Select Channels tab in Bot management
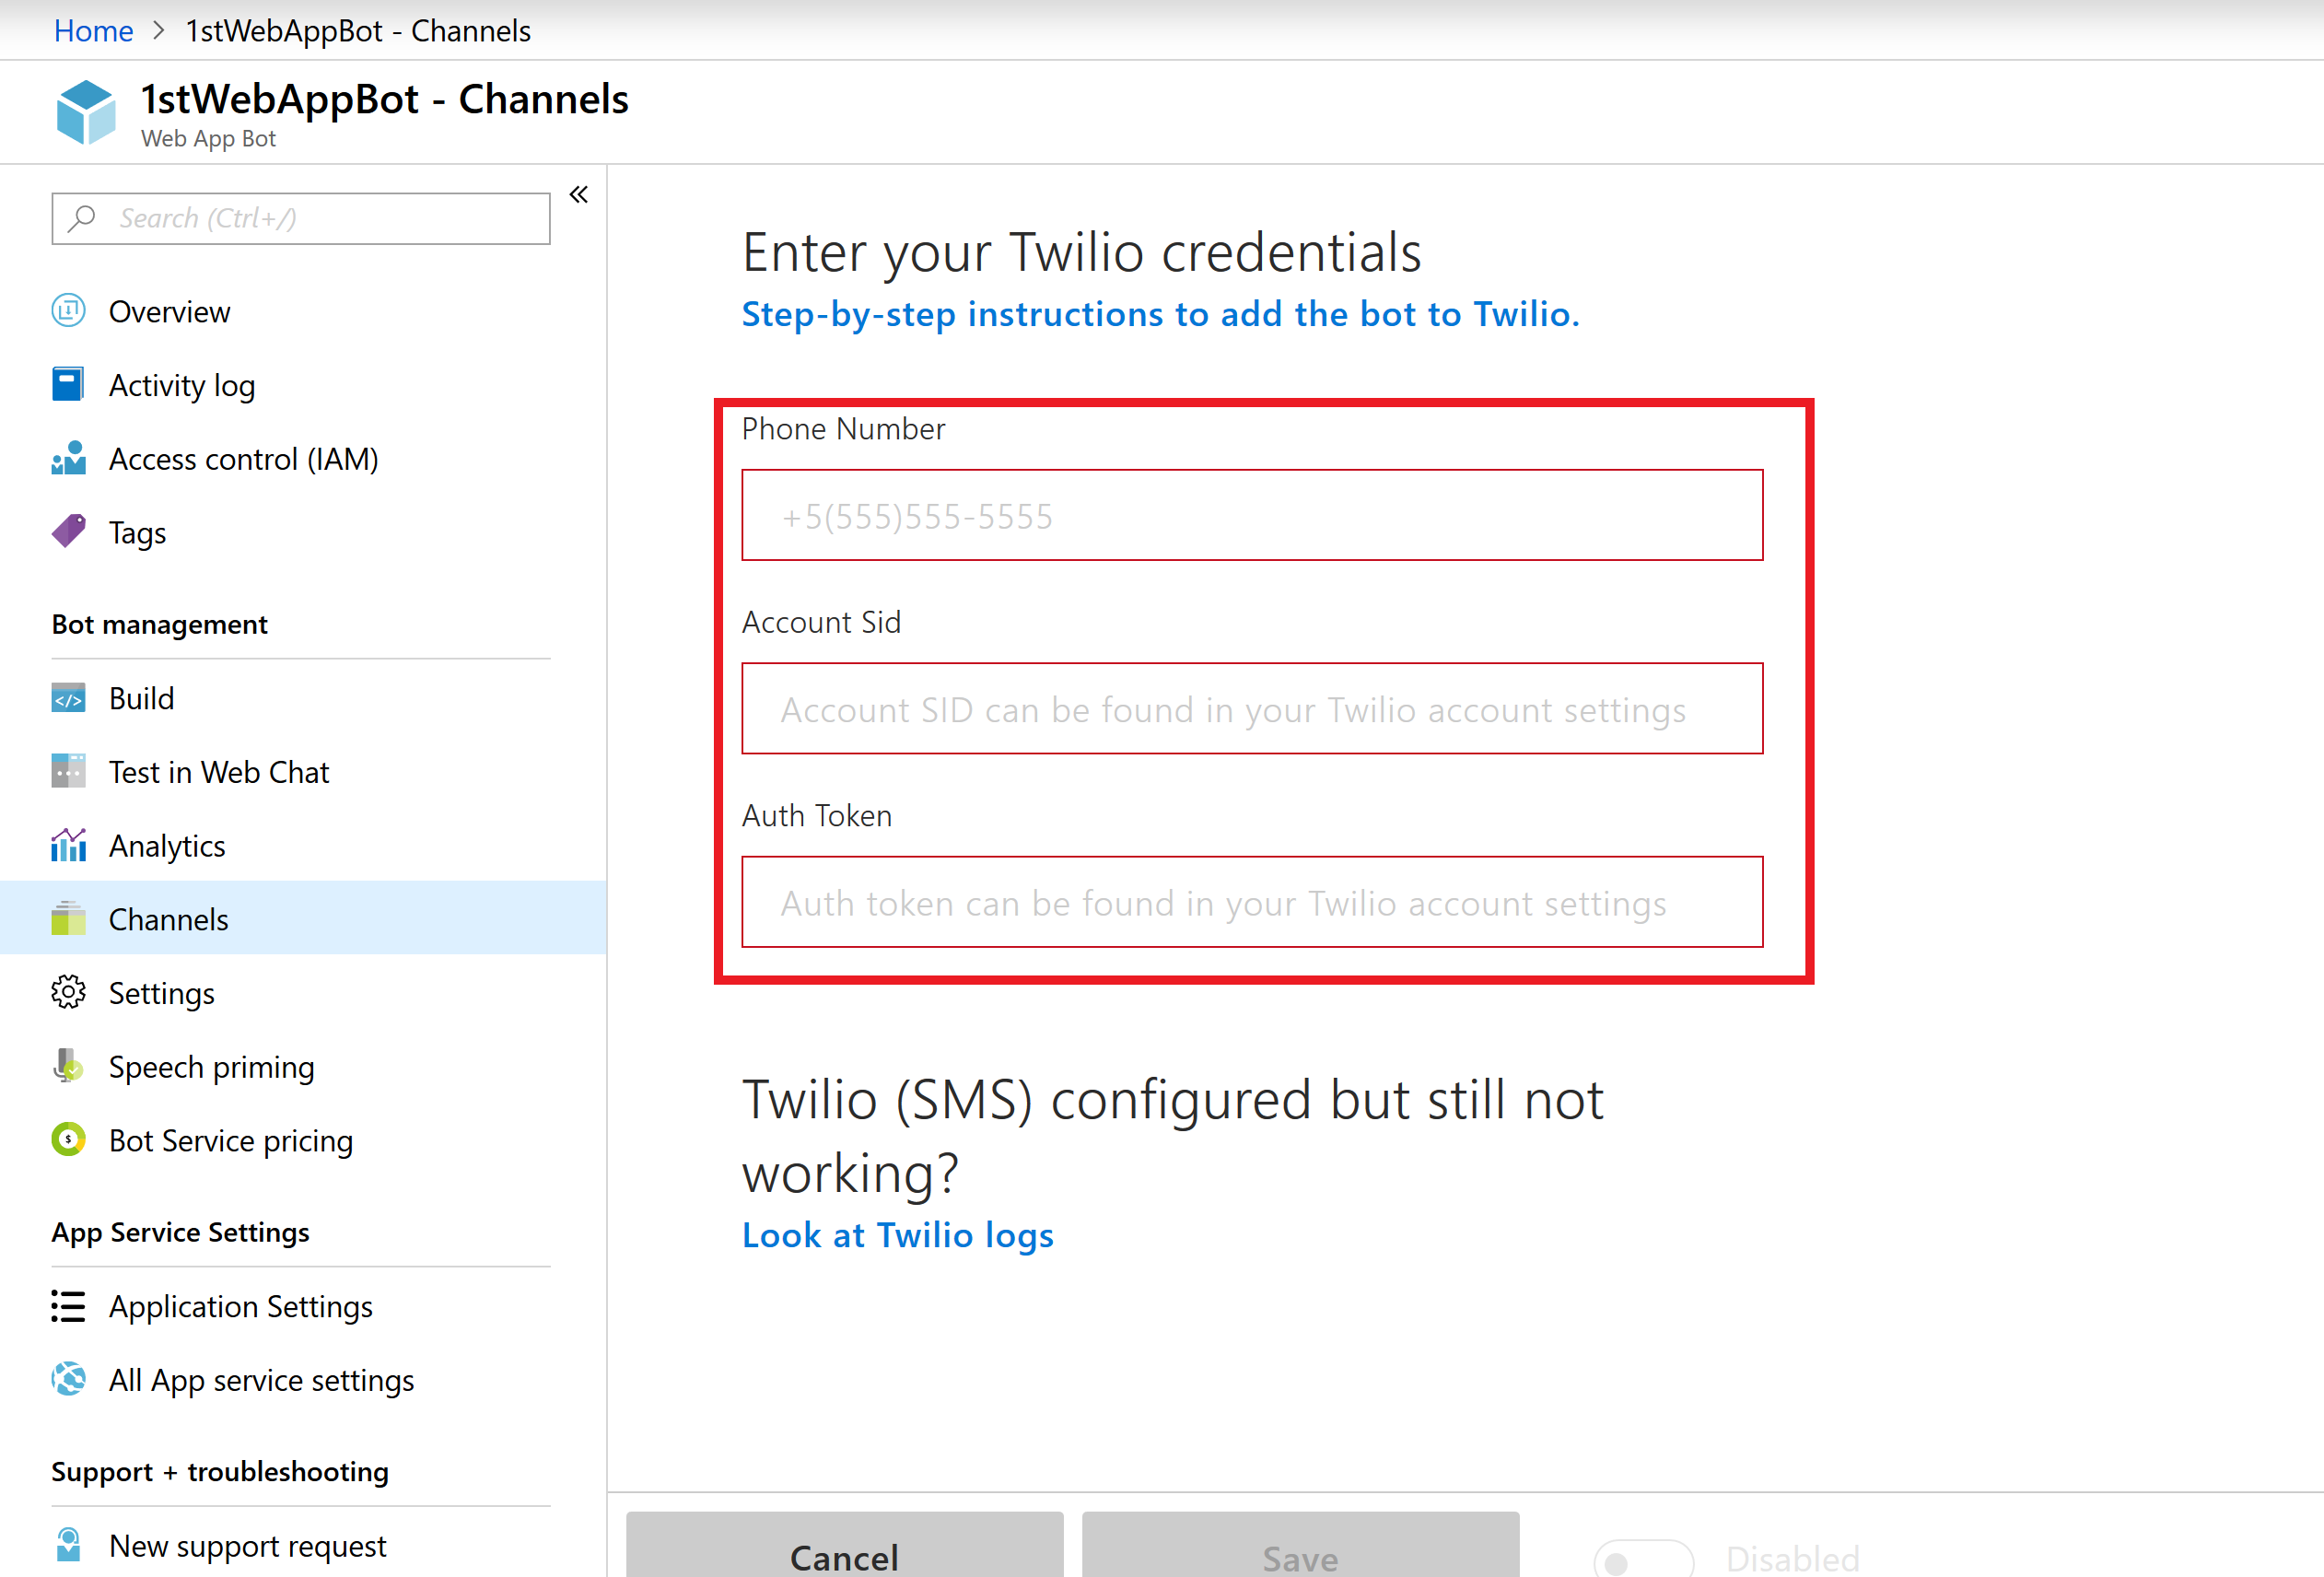 pyautogui.click(x=169, y=918)
